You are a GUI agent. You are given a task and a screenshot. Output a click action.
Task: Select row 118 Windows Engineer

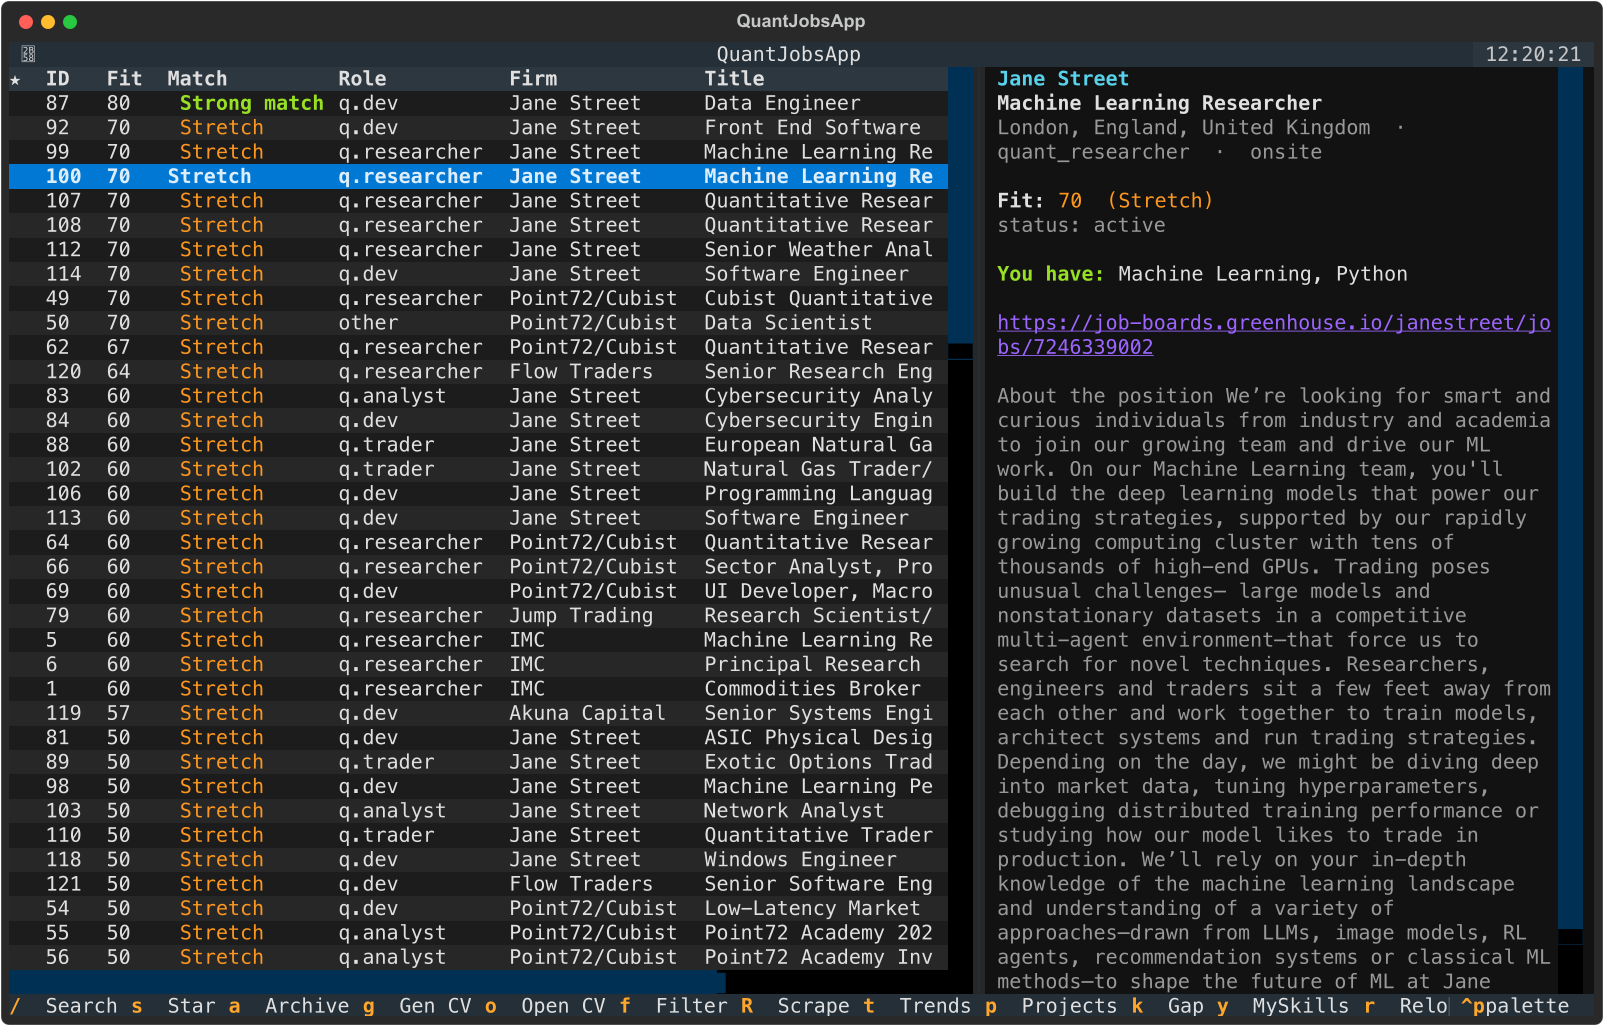pos(478,860)
